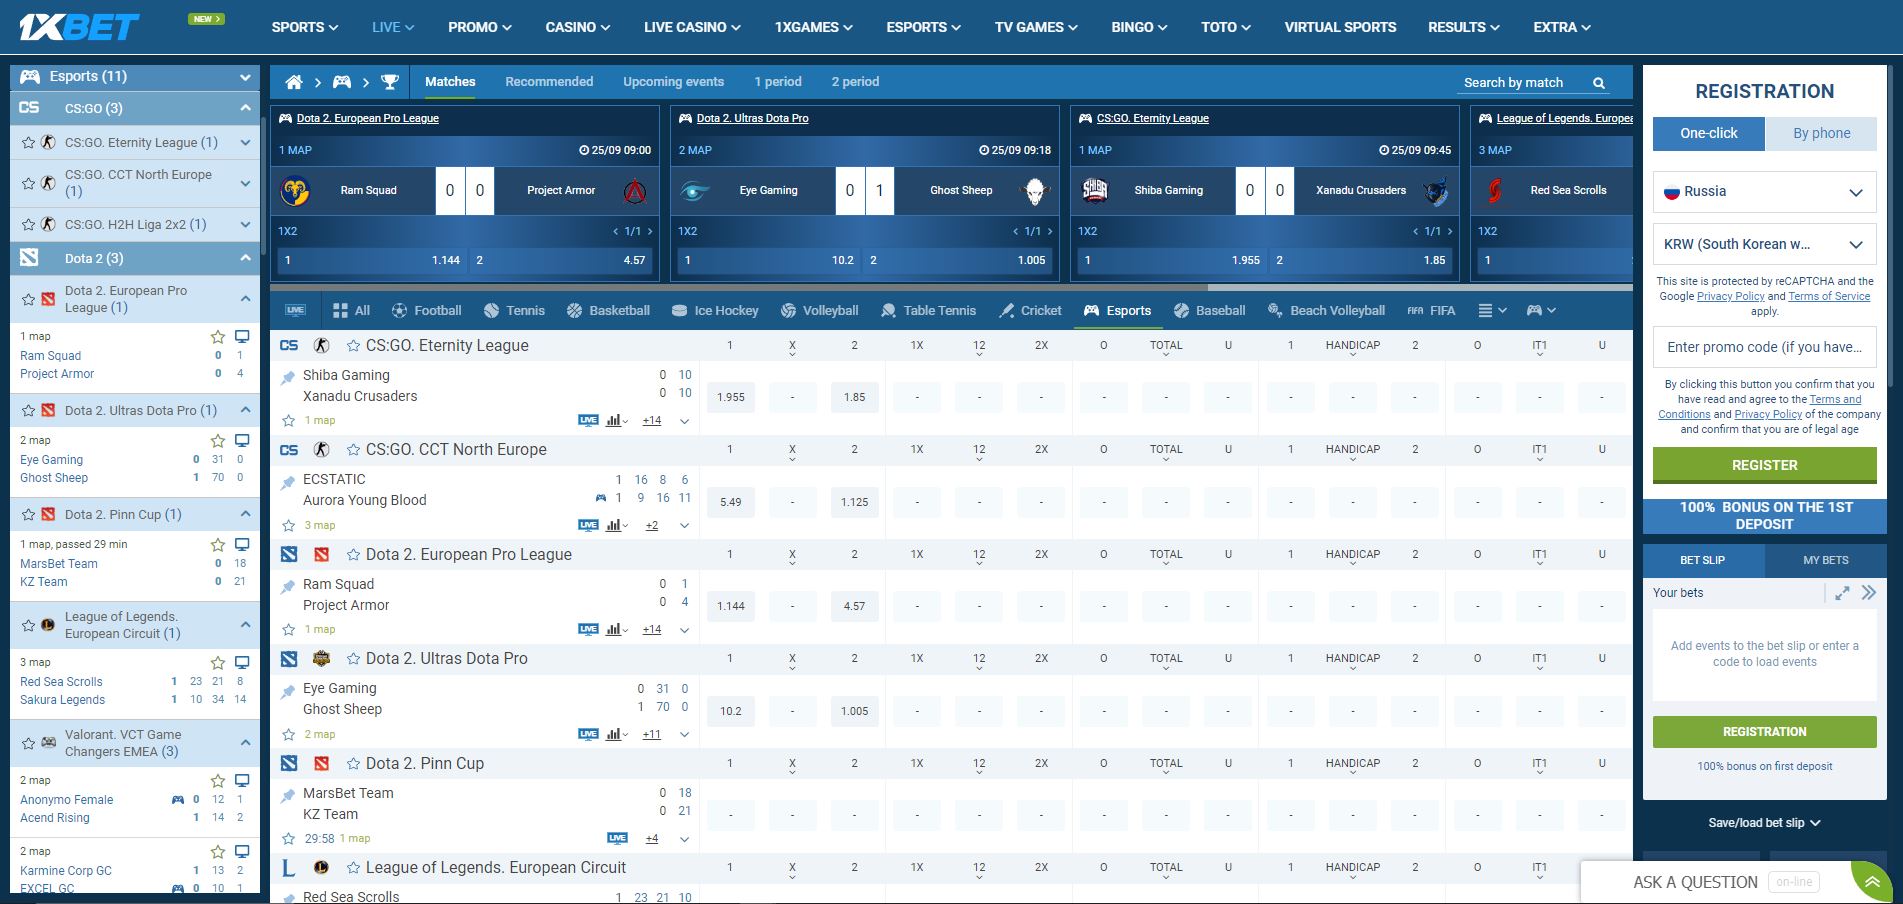1903x904 pixels.
Task: Pin the Shiba Gaming match
Action: click(x=288, y=377)
